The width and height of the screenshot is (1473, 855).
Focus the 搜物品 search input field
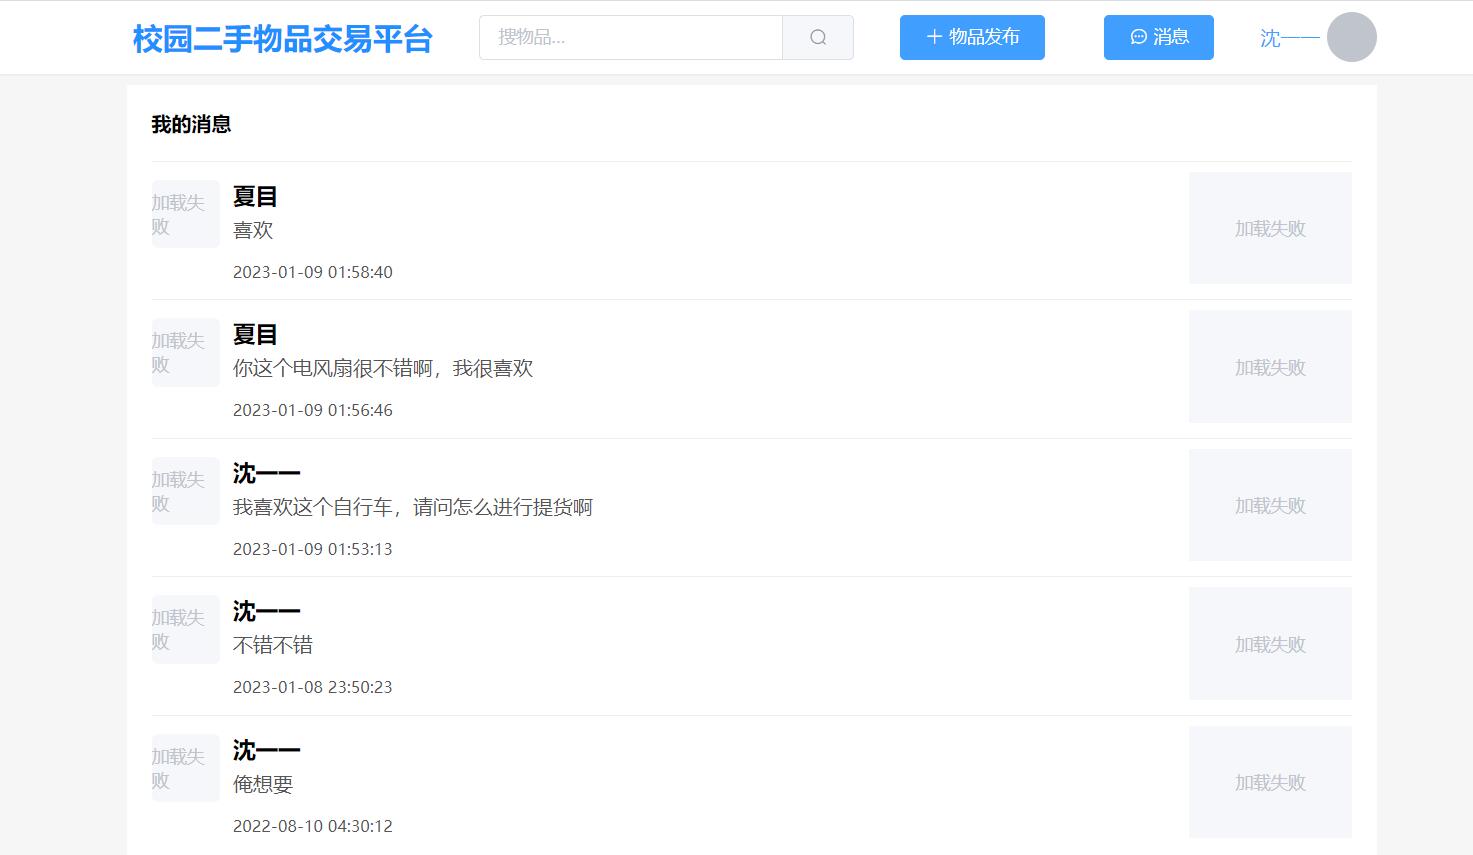coord(631,38)
